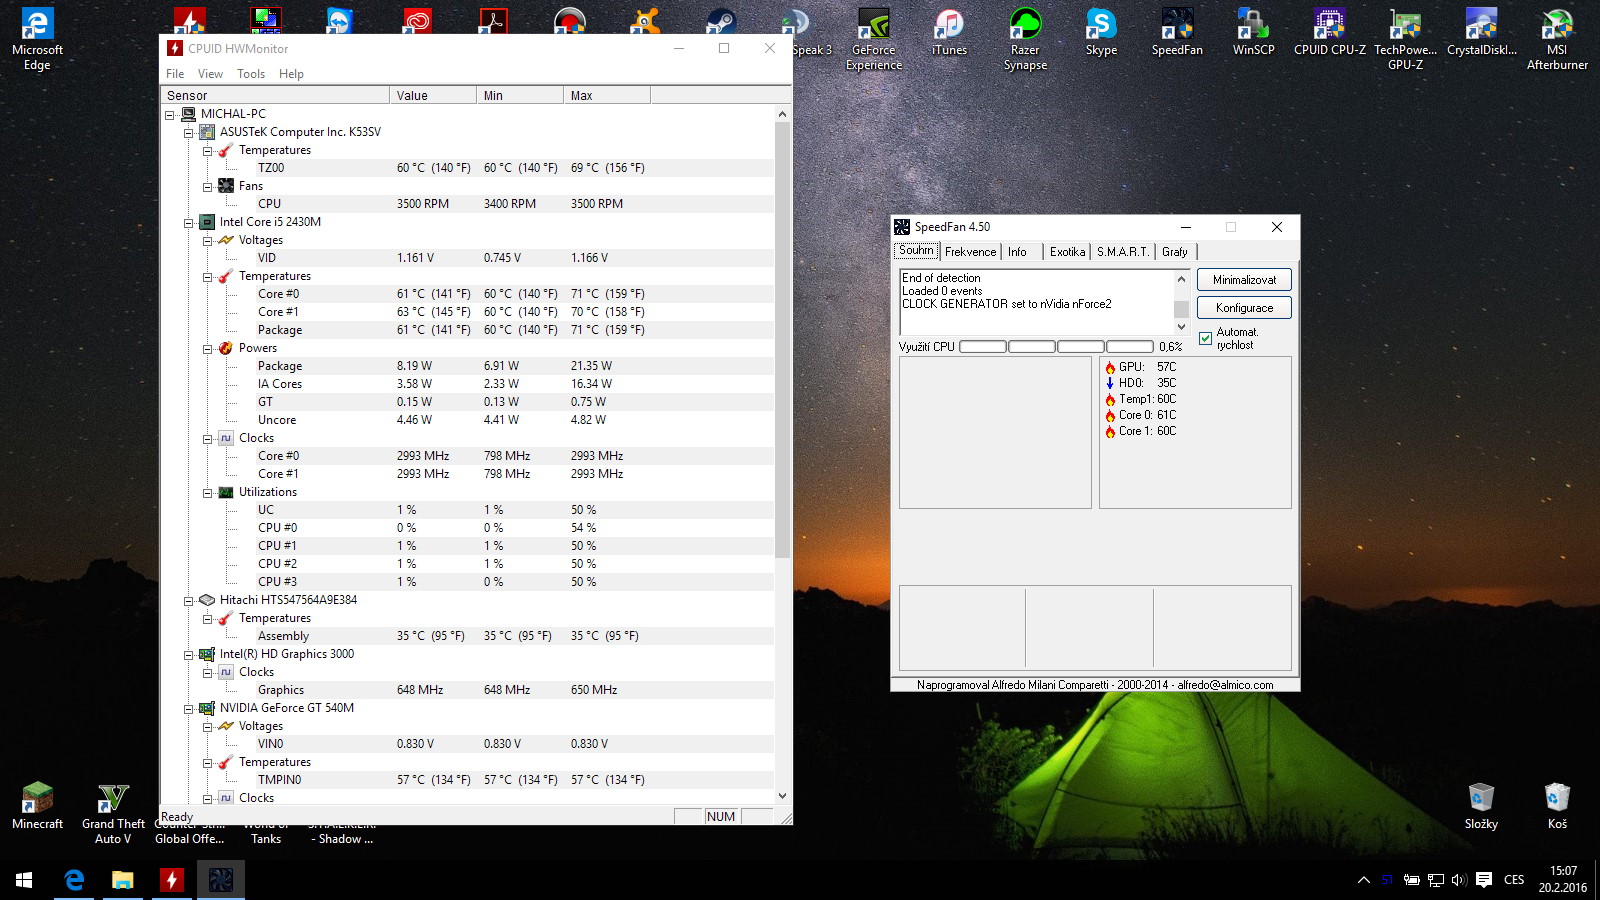Open Microsoft Edge desktop shortcut
Screen dimensions: 1600x900
point(37,40)
